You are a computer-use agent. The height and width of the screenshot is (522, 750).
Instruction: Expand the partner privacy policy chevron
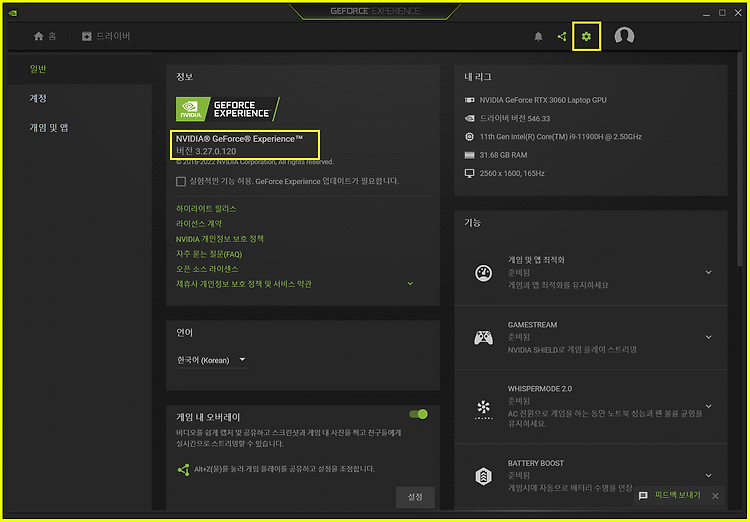[410, 284]
